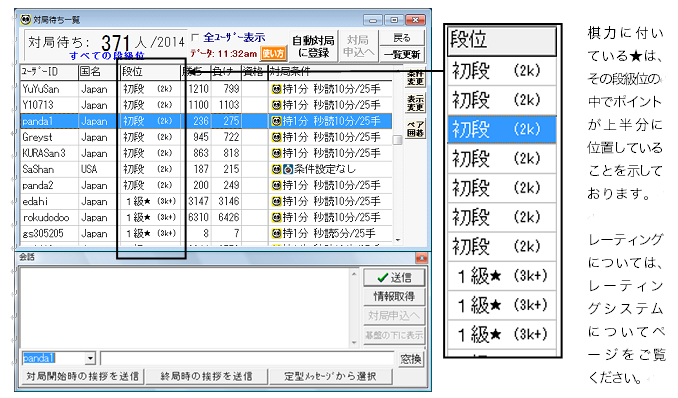Open the user name dropdown showing panda1

(90, 358)
